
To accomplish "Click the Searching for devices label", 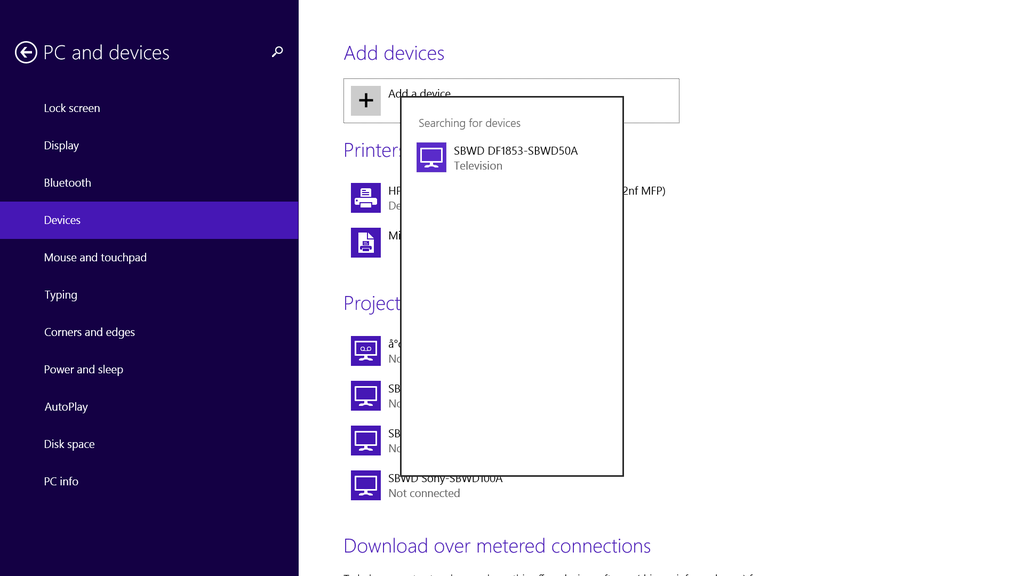I will 470,123.
